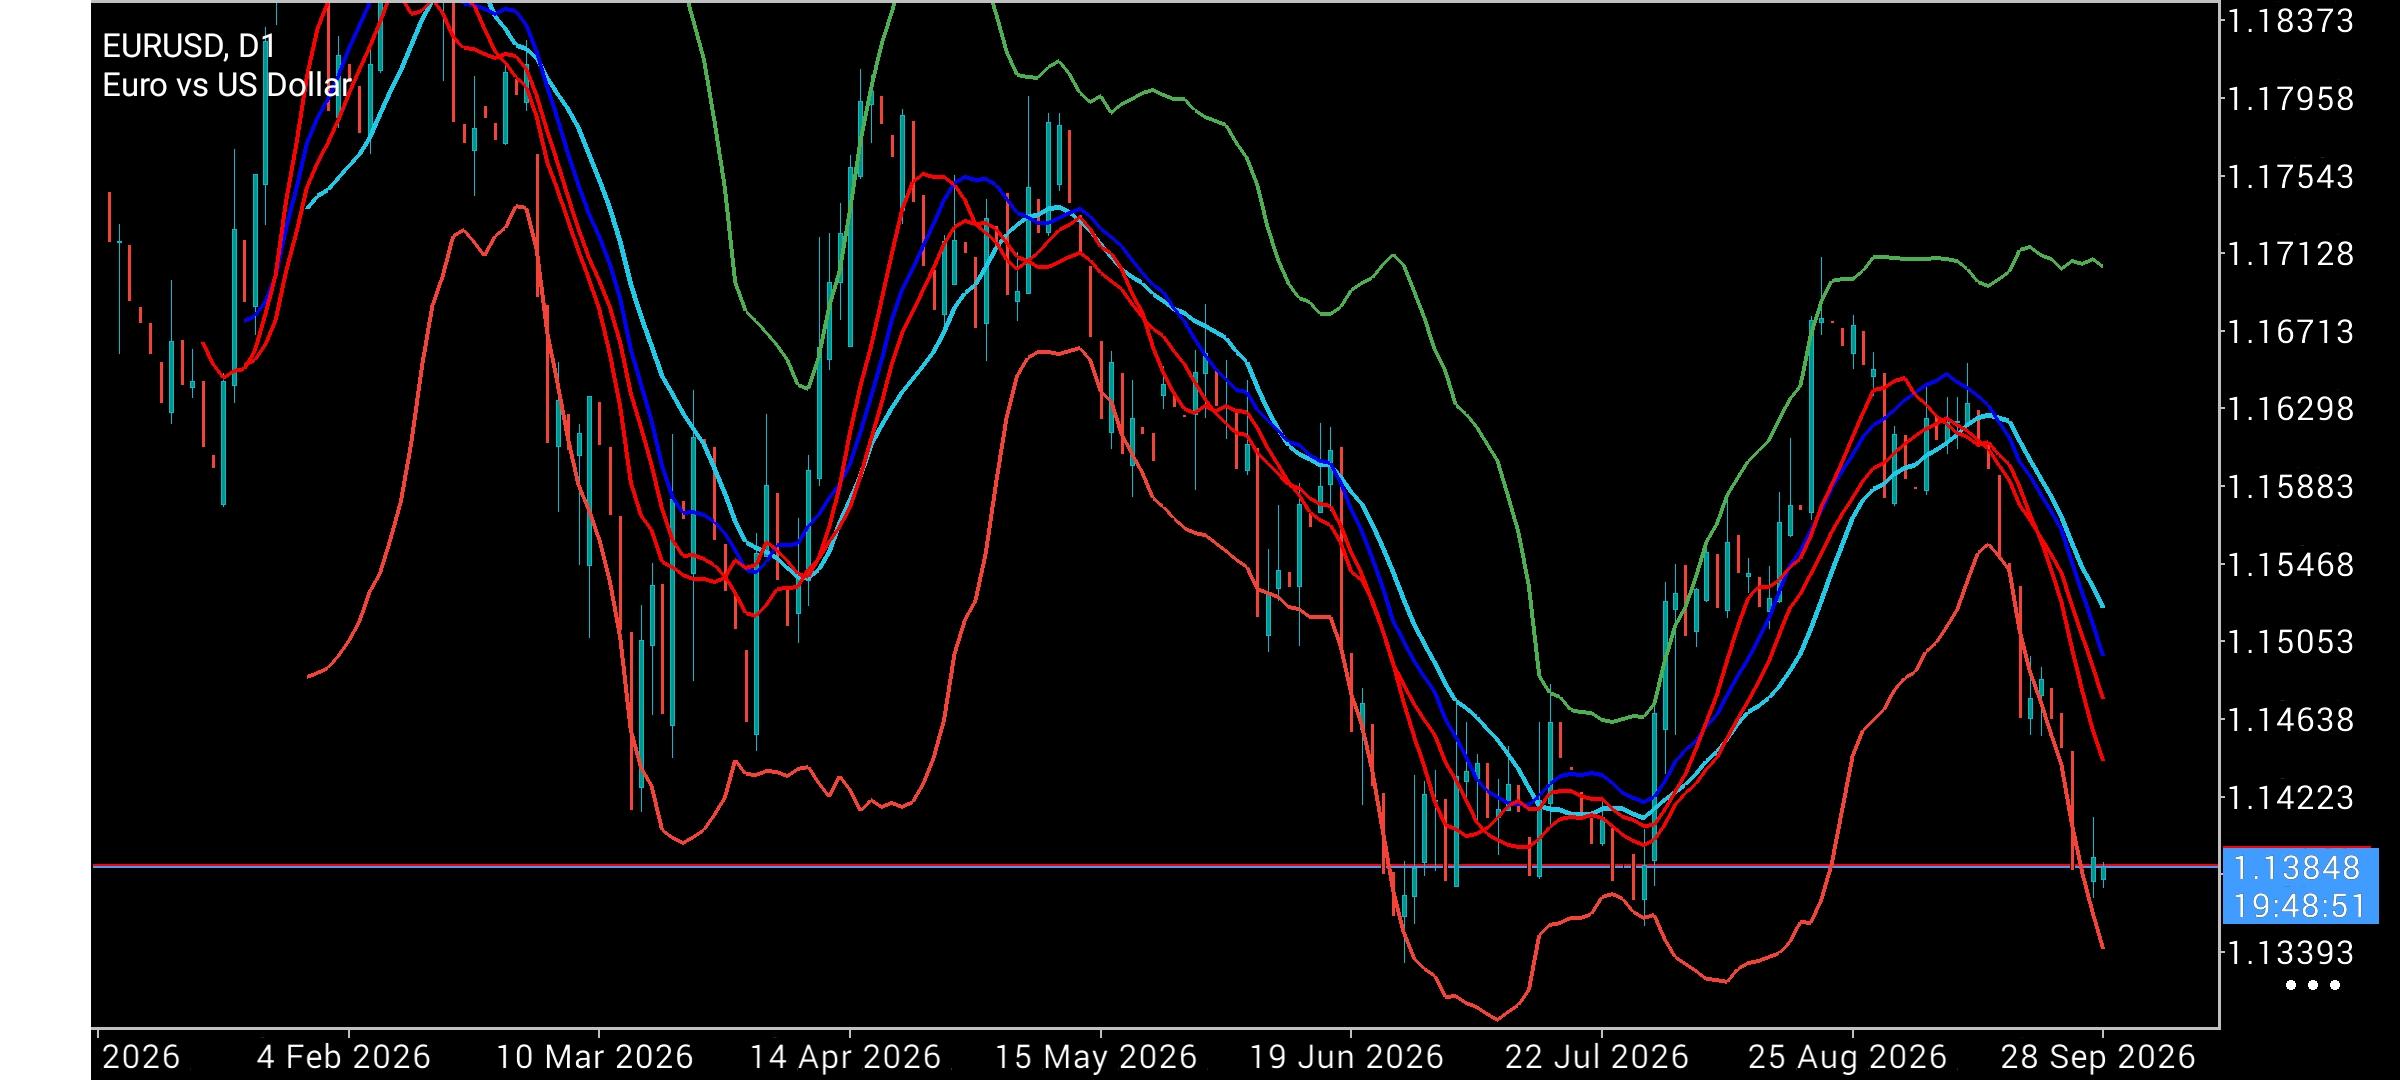This screenshot has height=1080, width=2400.
Task: Click the 15 May 2026 date label
Action: (x=1096, y=1057)
